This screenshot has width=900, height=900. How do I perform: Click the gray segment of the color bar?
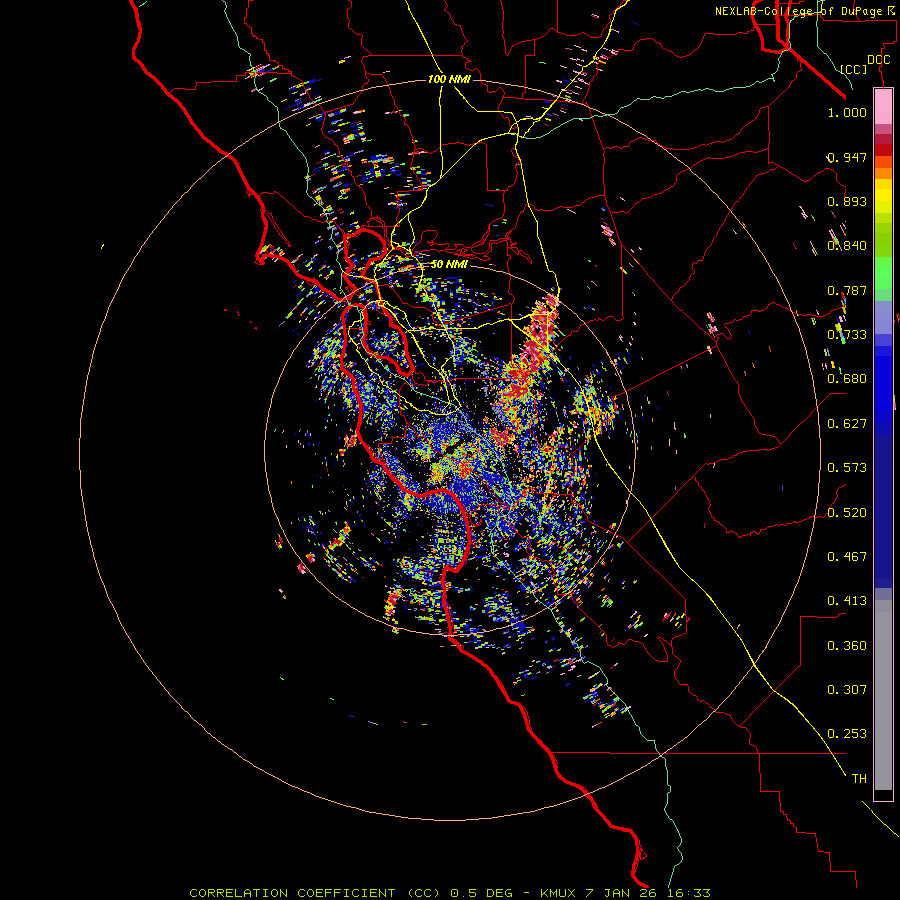click(x=883, y=695)
